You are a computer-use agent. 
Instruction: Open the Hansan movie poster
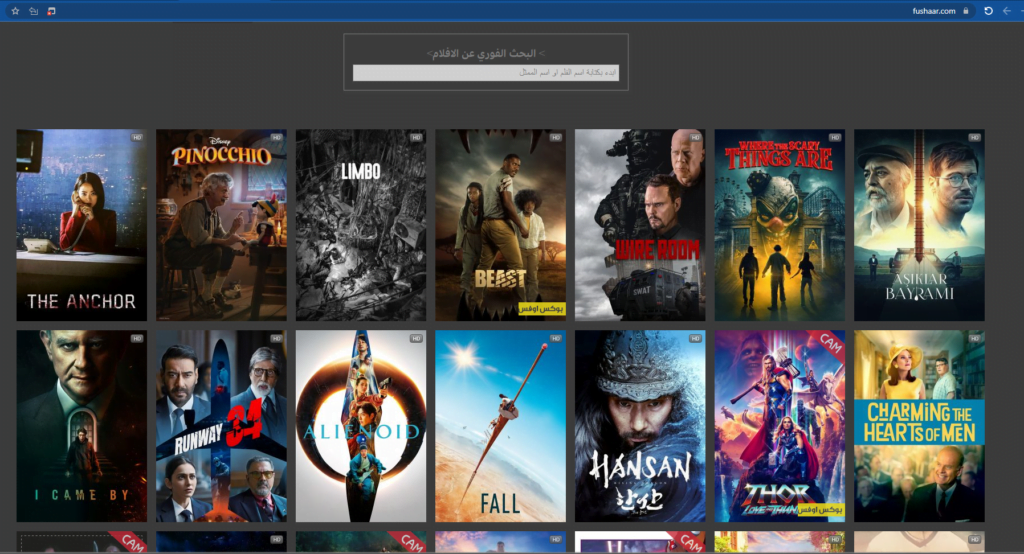[640, 426]
